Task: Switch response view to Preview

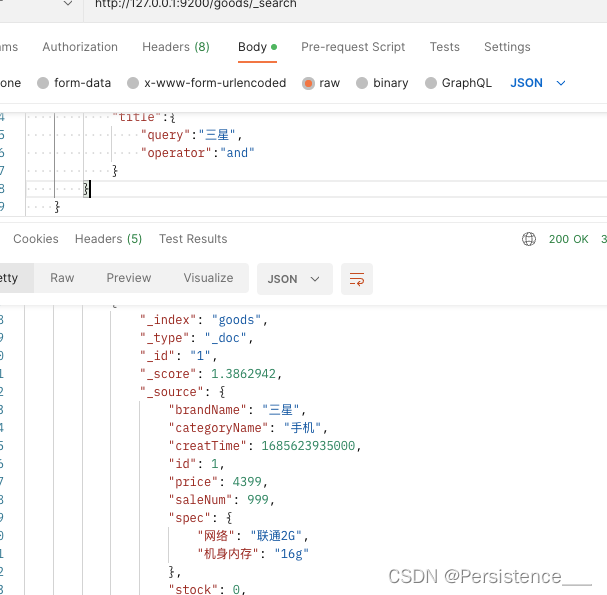Action: 129,278
